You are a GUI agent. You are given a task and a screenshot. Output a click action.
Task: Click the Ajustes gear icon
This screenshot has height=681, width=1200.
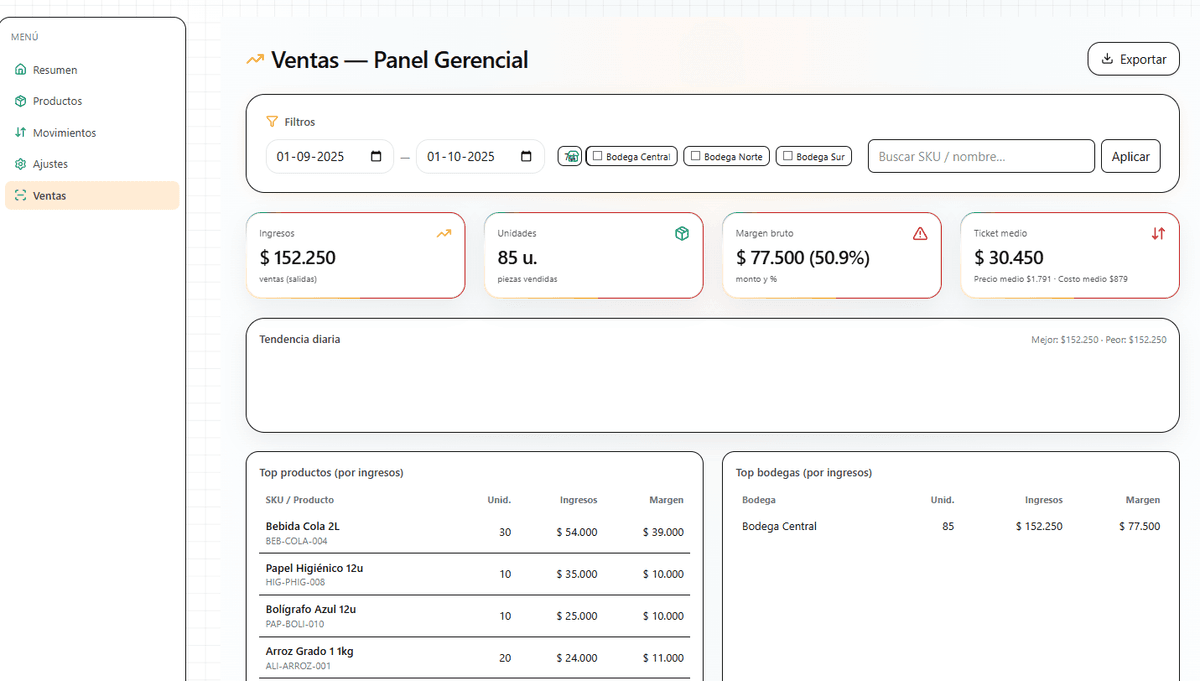pos(21,164)
